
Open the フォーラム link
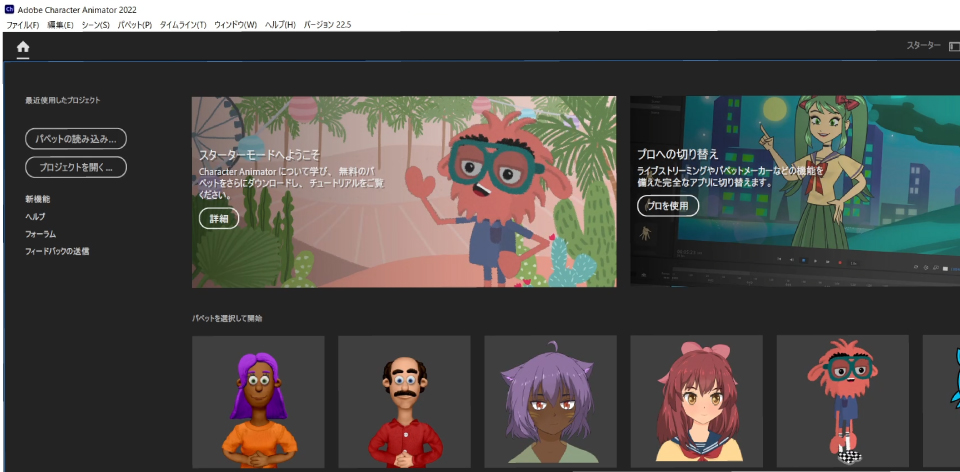pos(41,234)
